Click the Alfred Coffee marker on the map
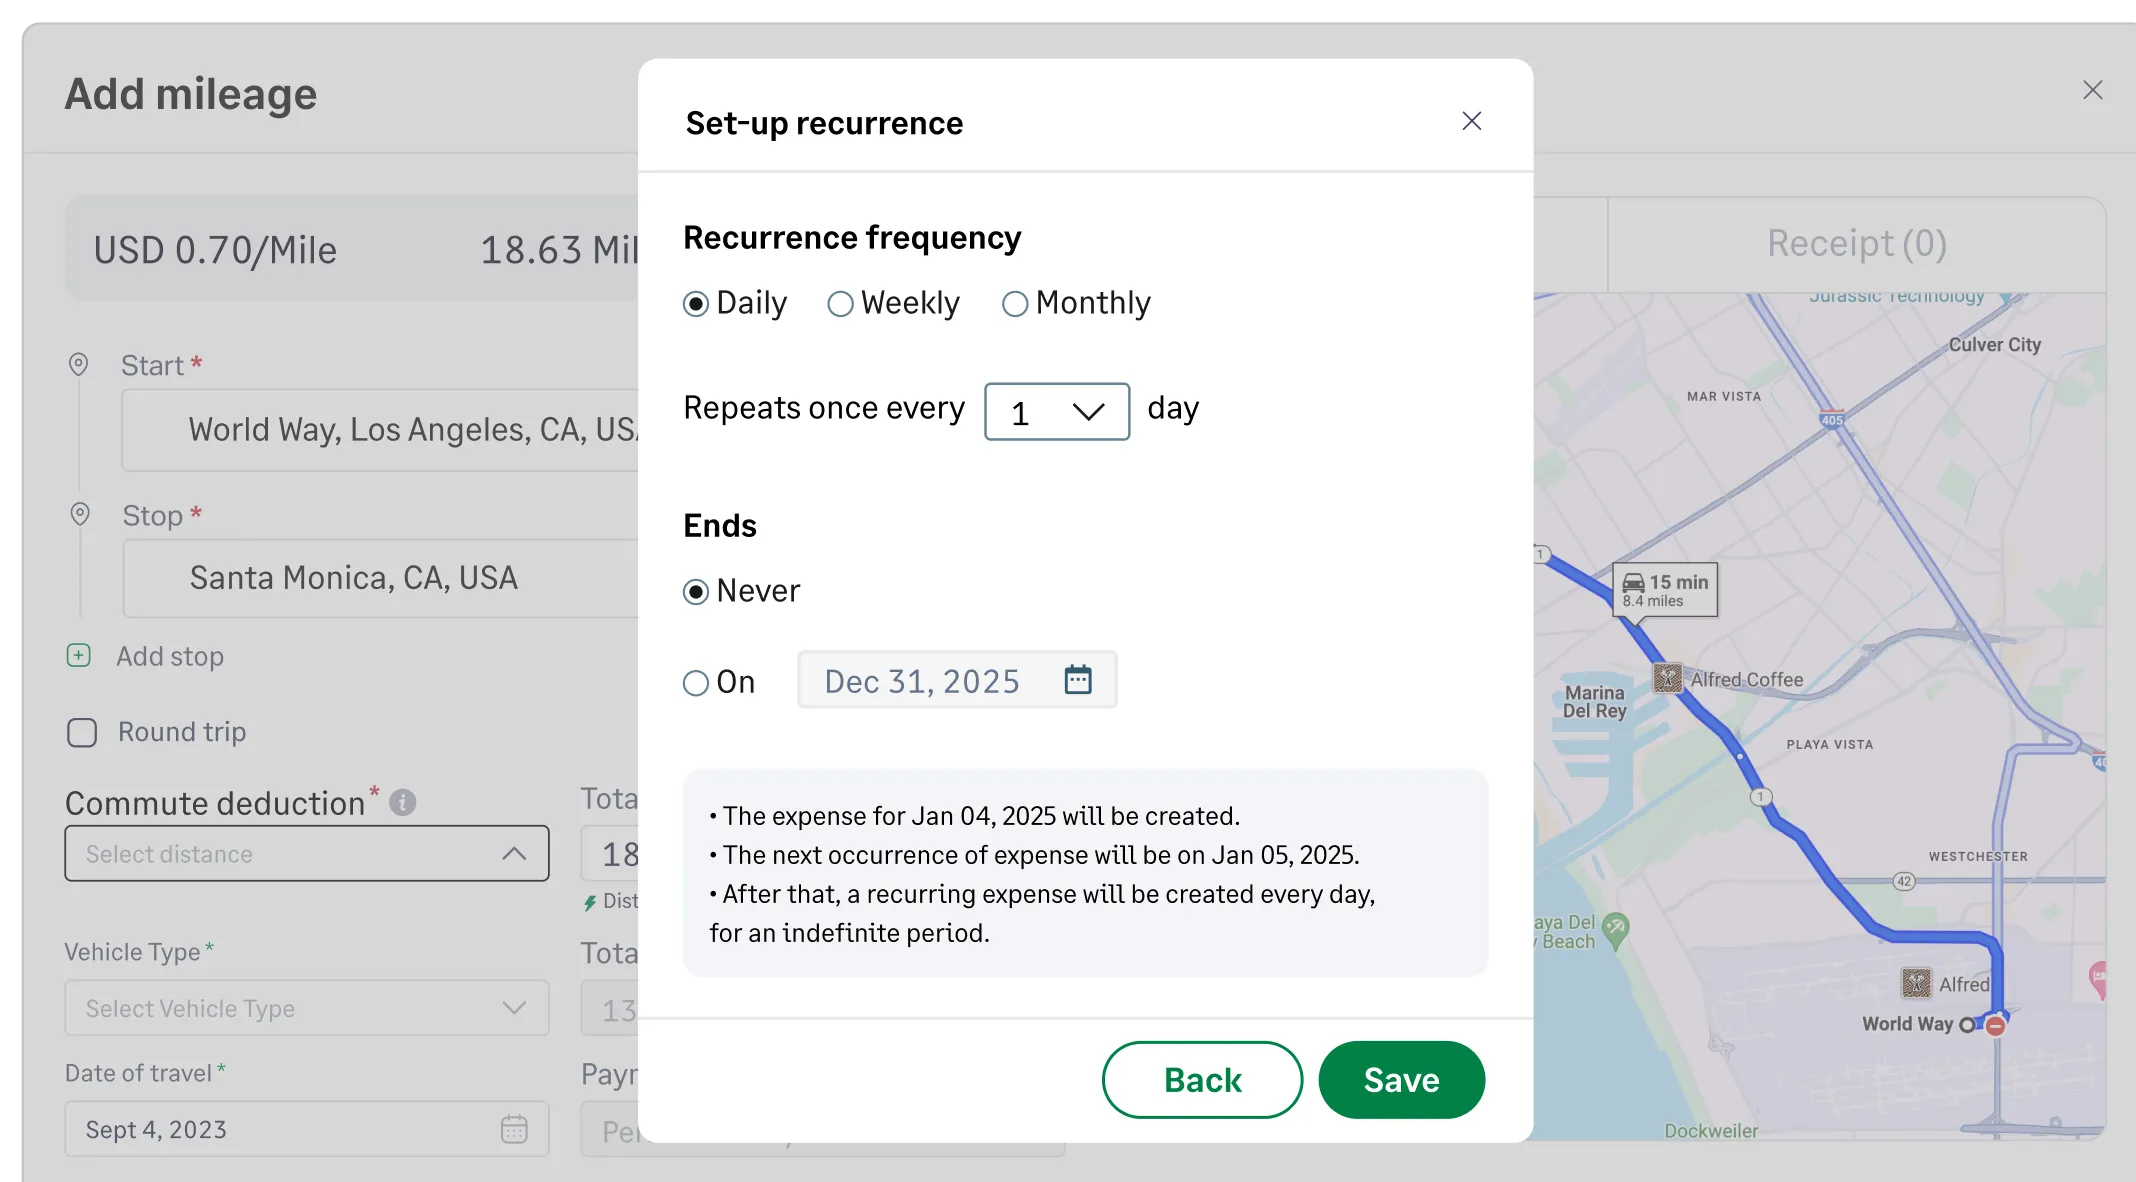The width and height of the screenshot is (2136, 1182). 1667,678
